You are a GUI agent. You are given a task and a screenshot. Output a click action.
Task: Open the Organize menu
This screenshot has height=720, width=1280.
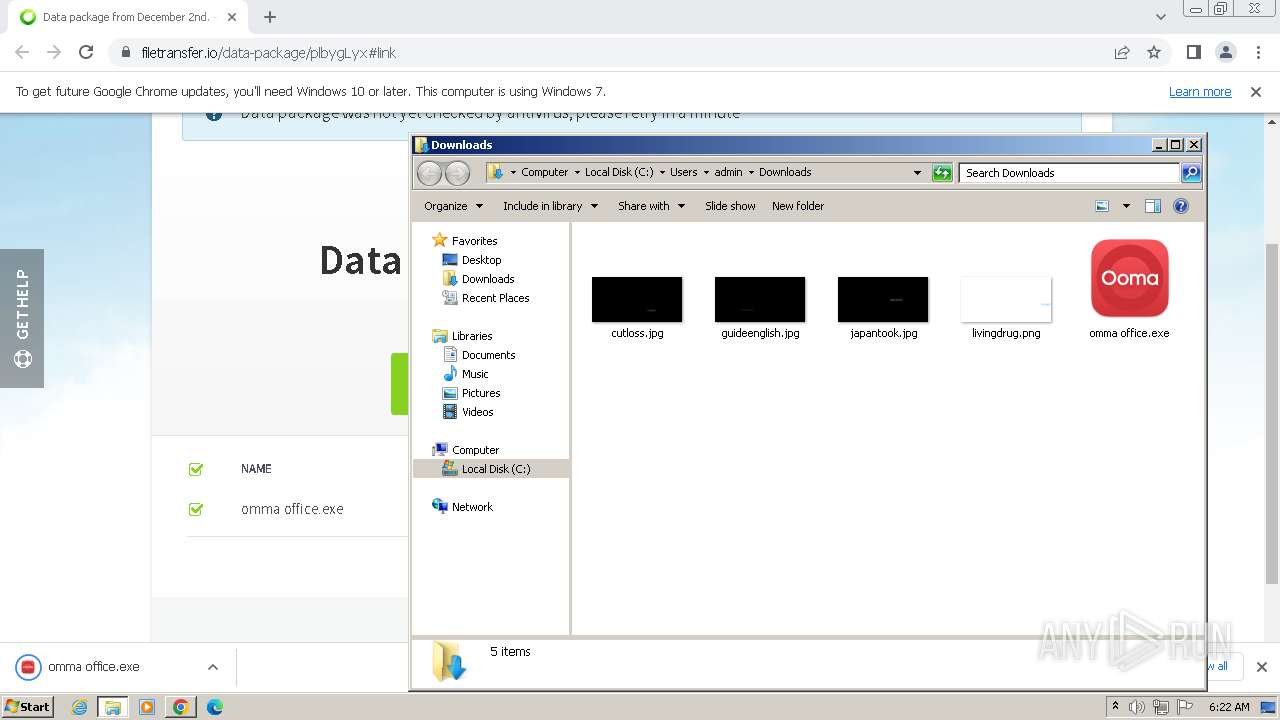[453, 206]
